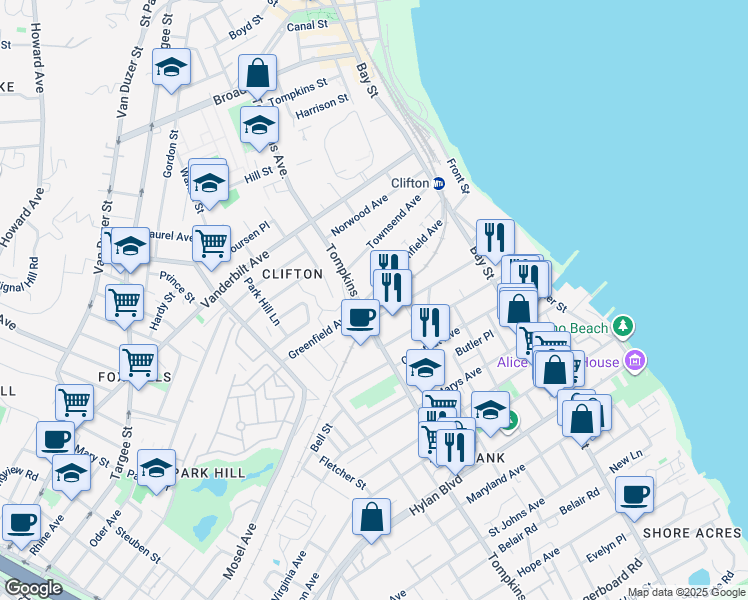Select the cafe marker near Shore Acres
The image size is (748, 600).
coord(634,495)
